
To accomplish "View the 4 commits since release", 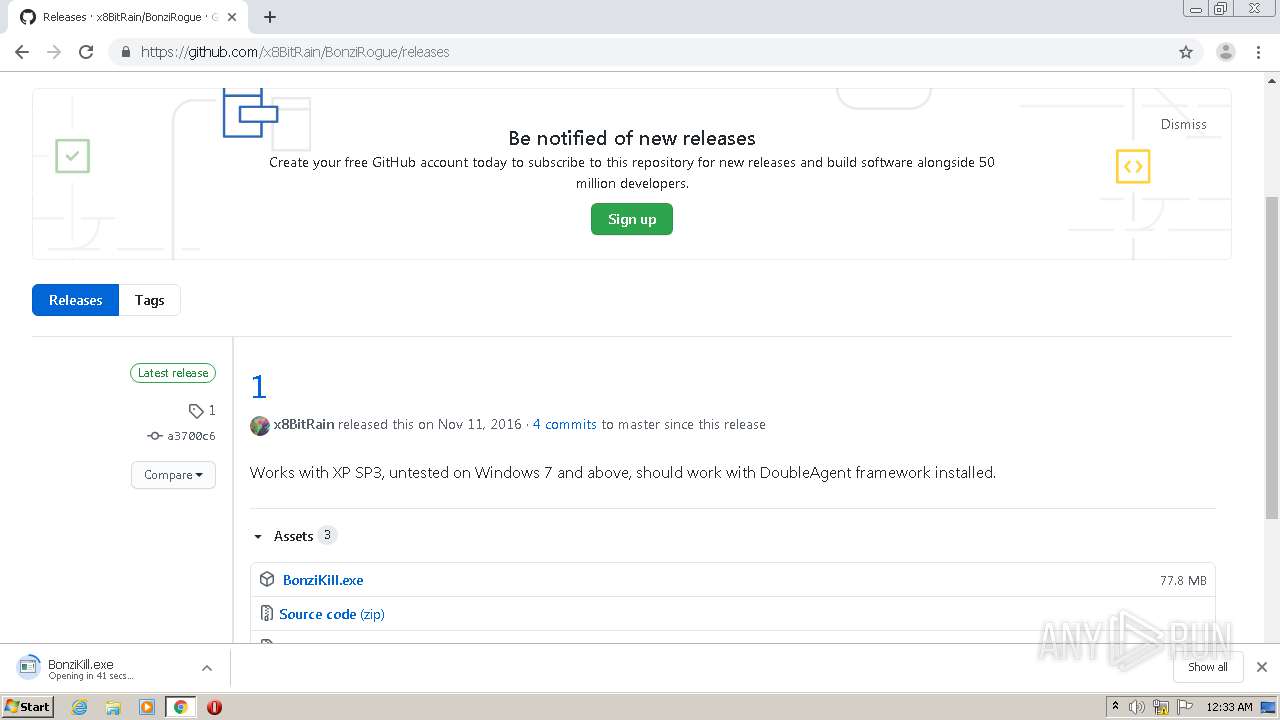I will [x=565, y=424].
